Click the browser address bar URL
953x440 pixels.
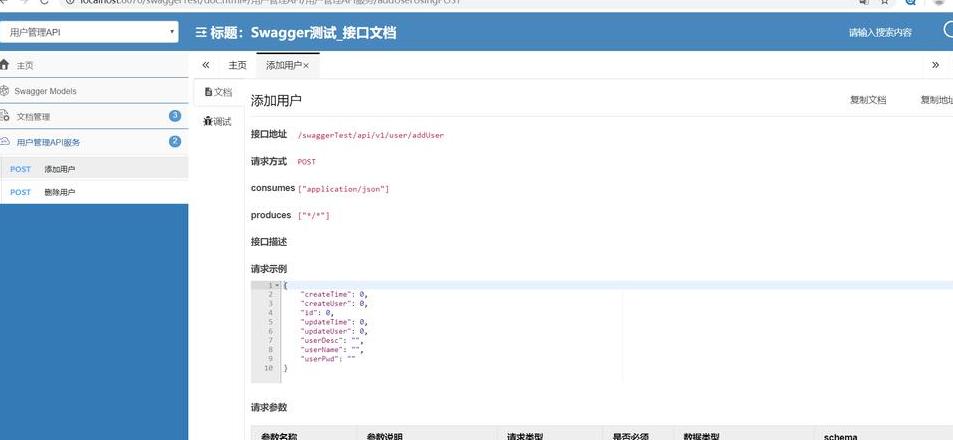270,2
